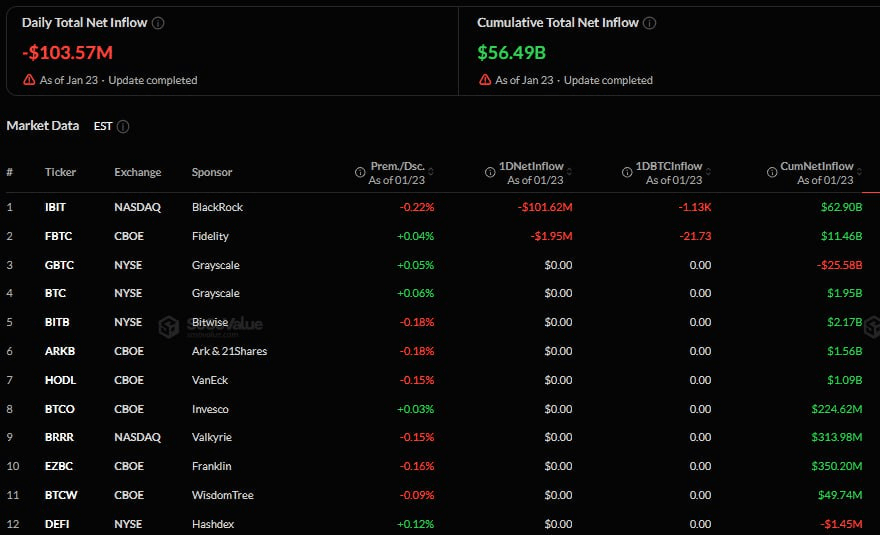This screenshot has width=880, height=535.
Task: Click info icon beside Daily Total Net Inflow
Action: click(x=158, y=23)
